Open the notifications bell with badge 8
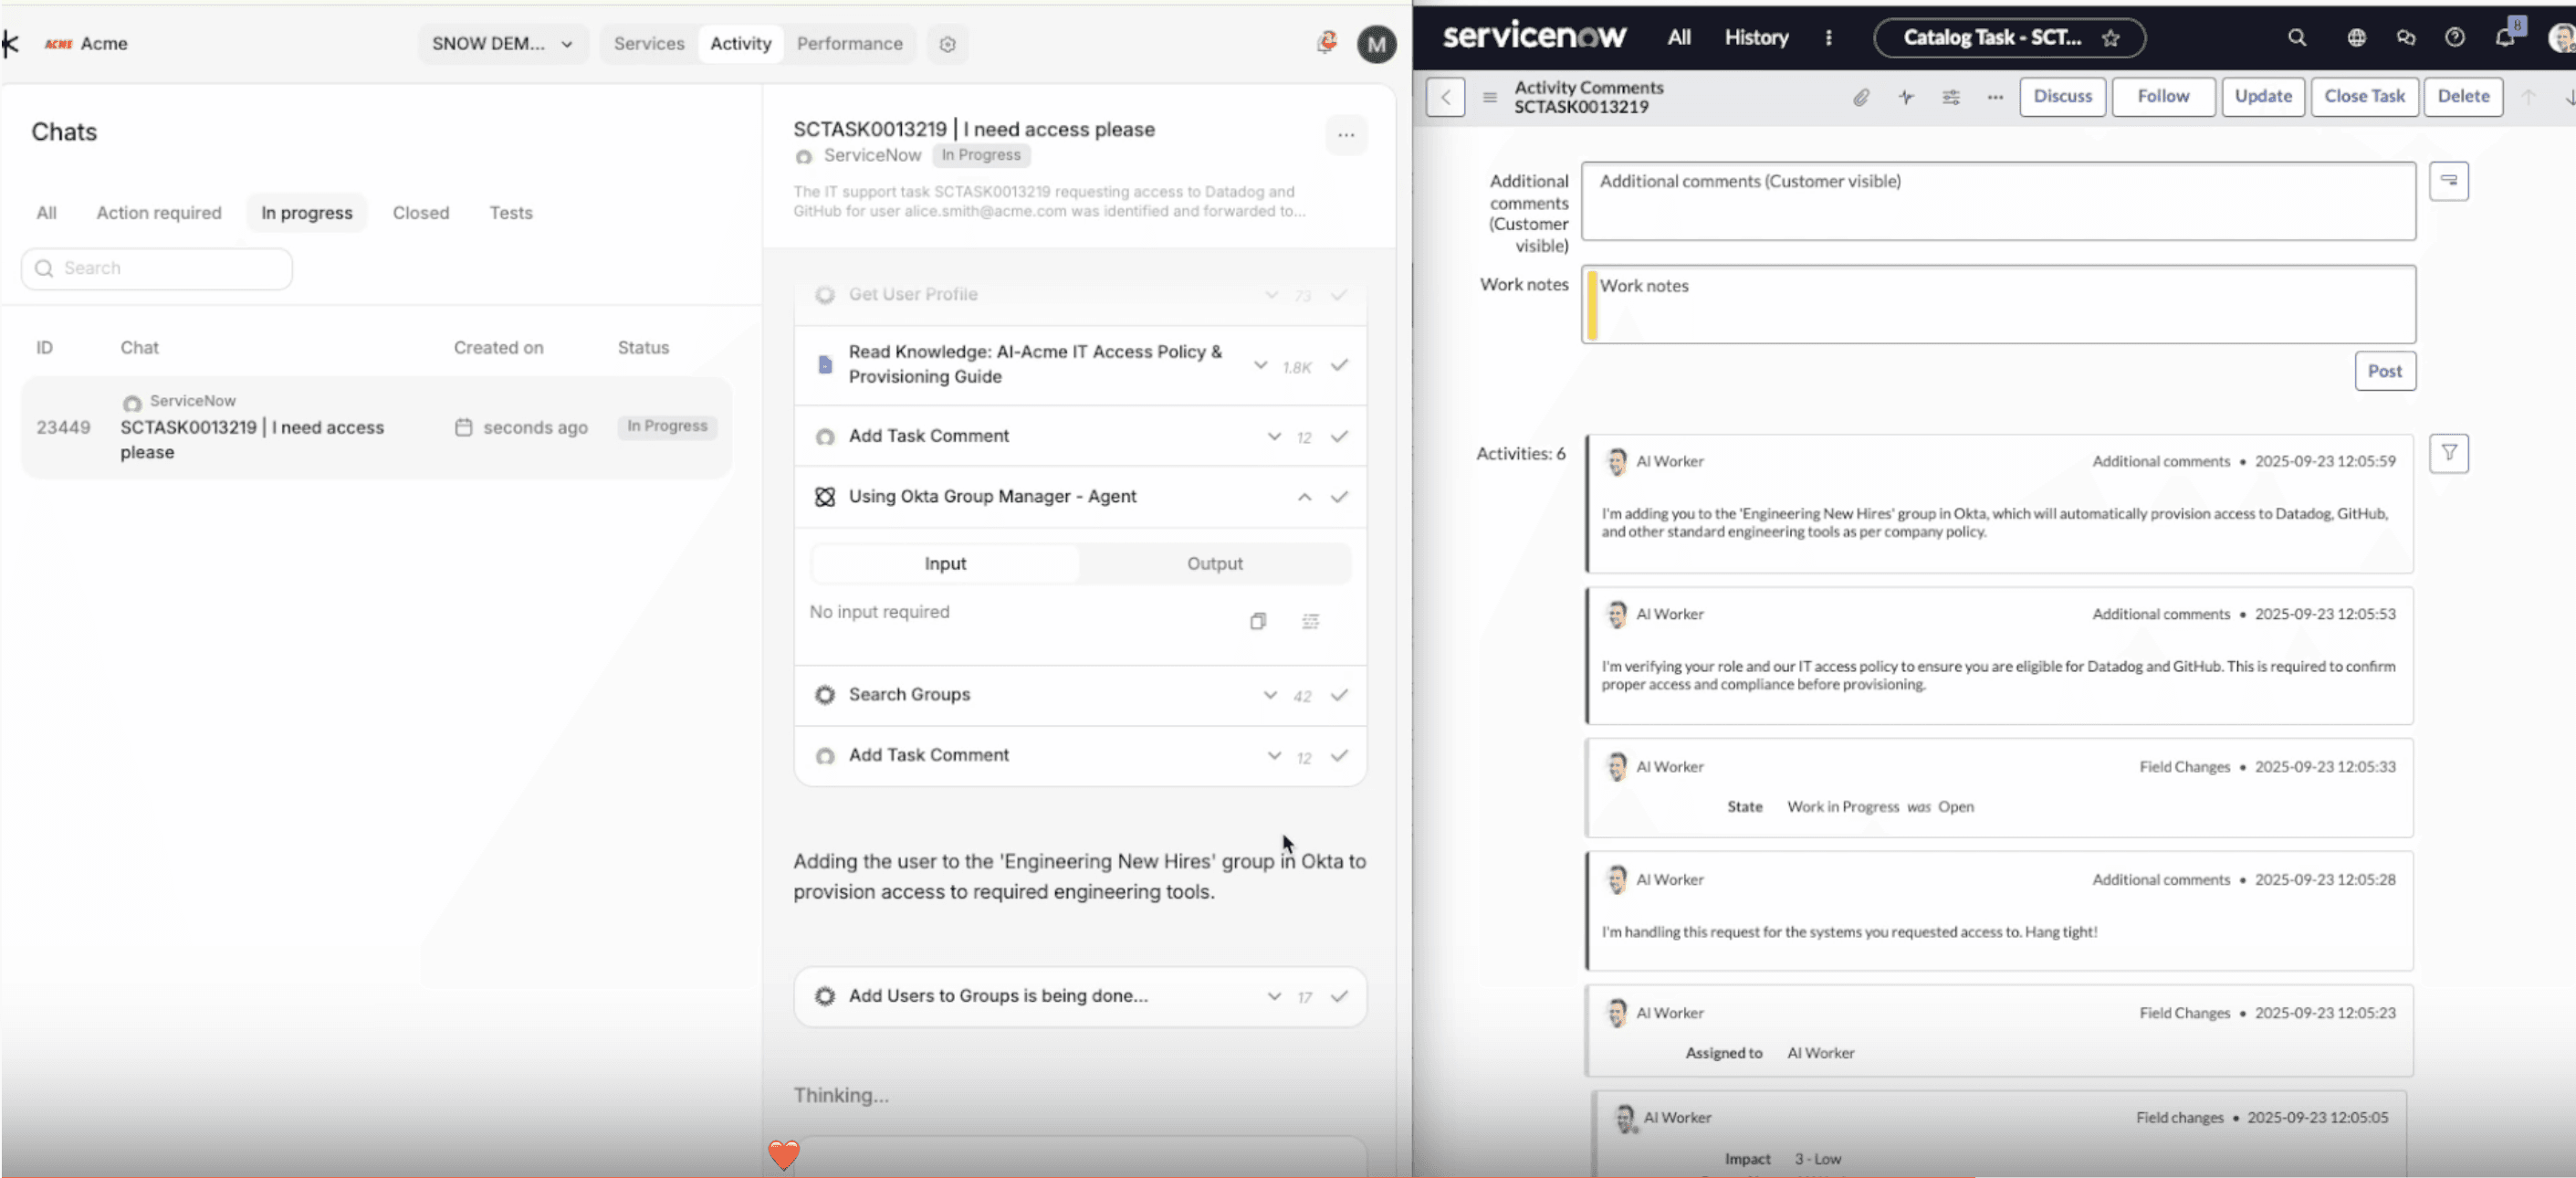The image size is (2576, 1178). click(x=2507, y=37)
